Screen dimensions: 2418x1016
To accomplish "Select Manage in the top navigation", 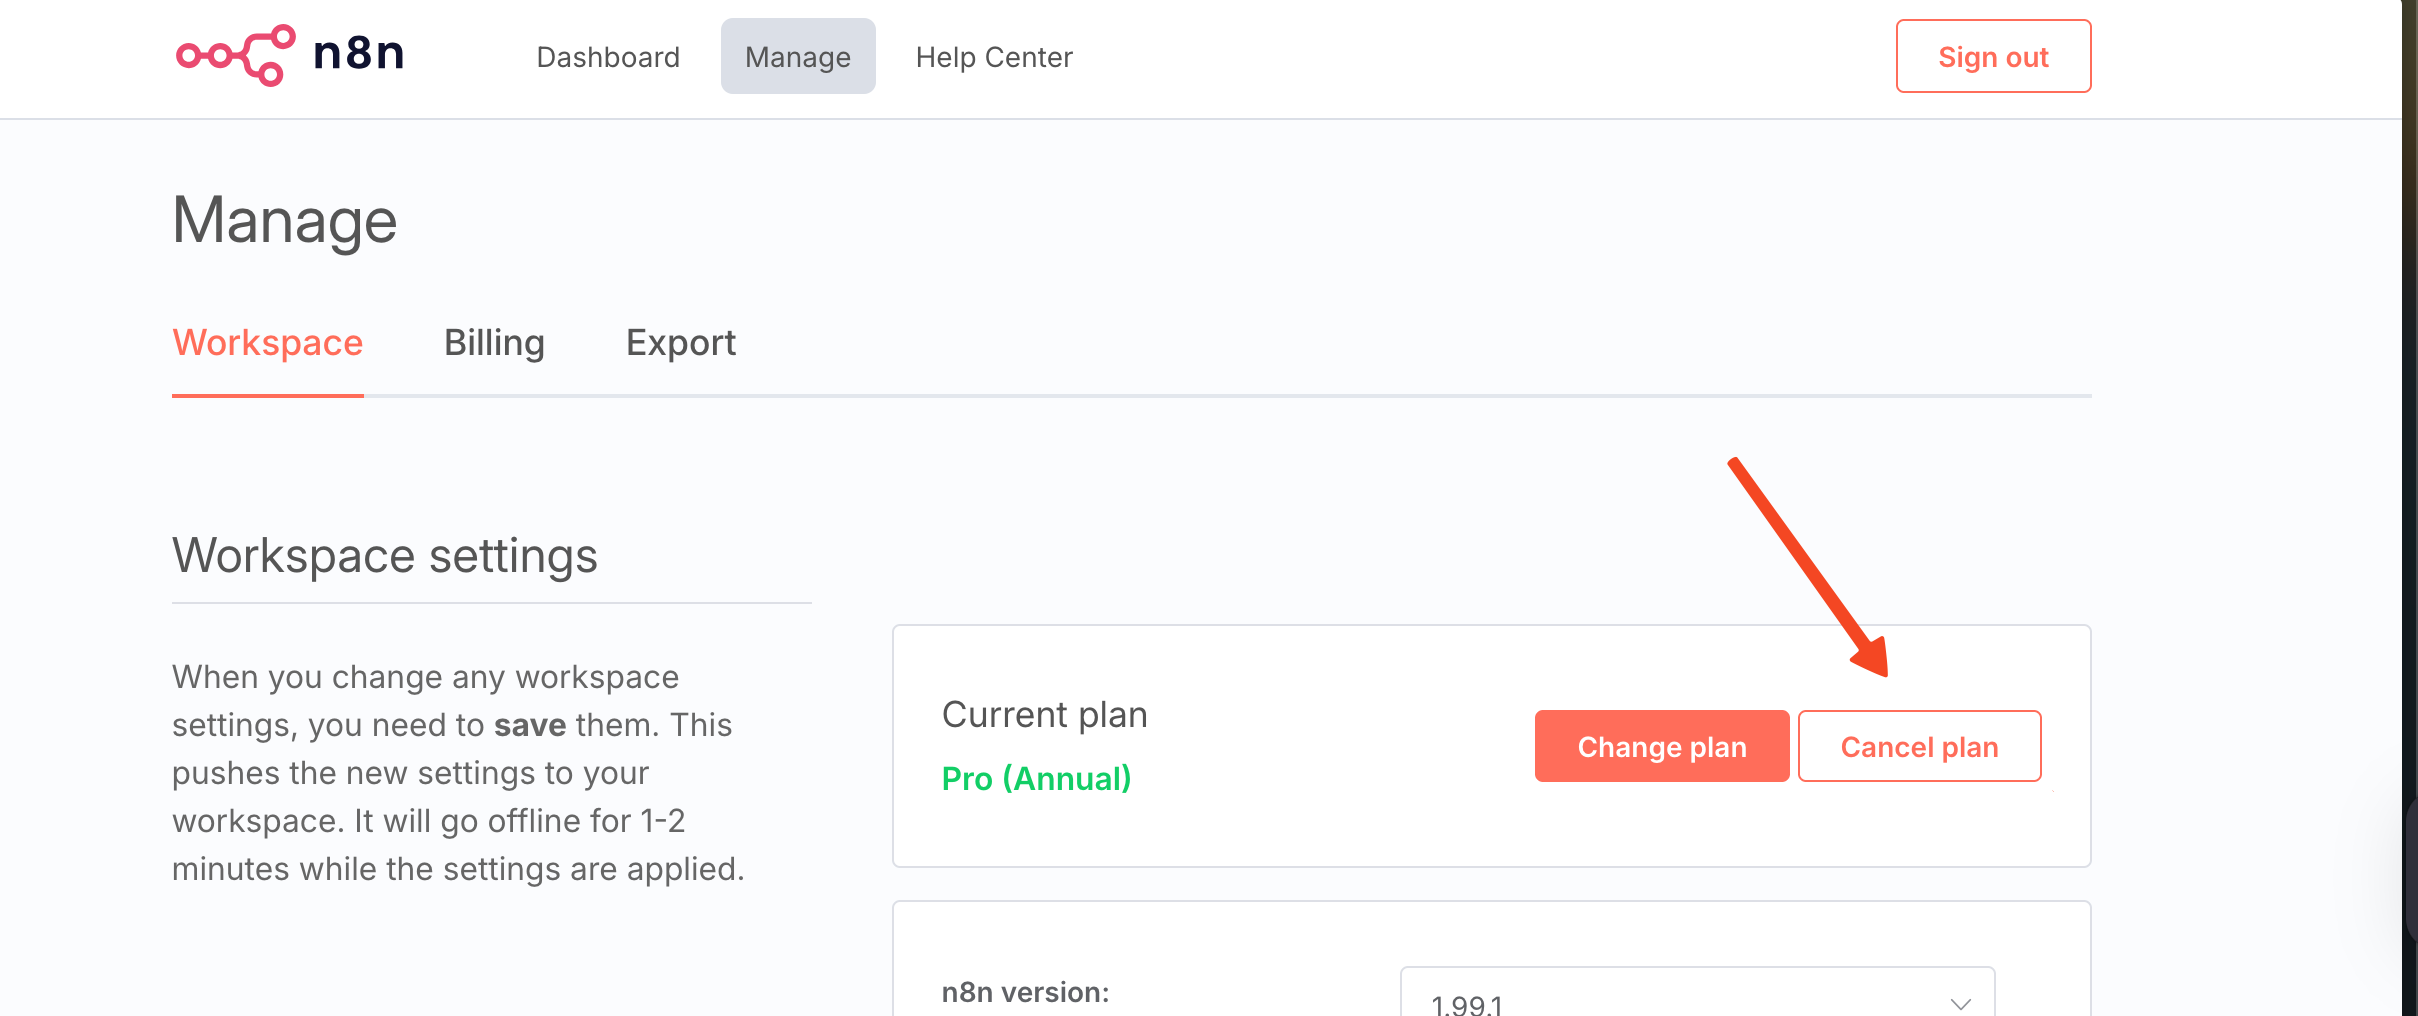I will click(798, 57).
